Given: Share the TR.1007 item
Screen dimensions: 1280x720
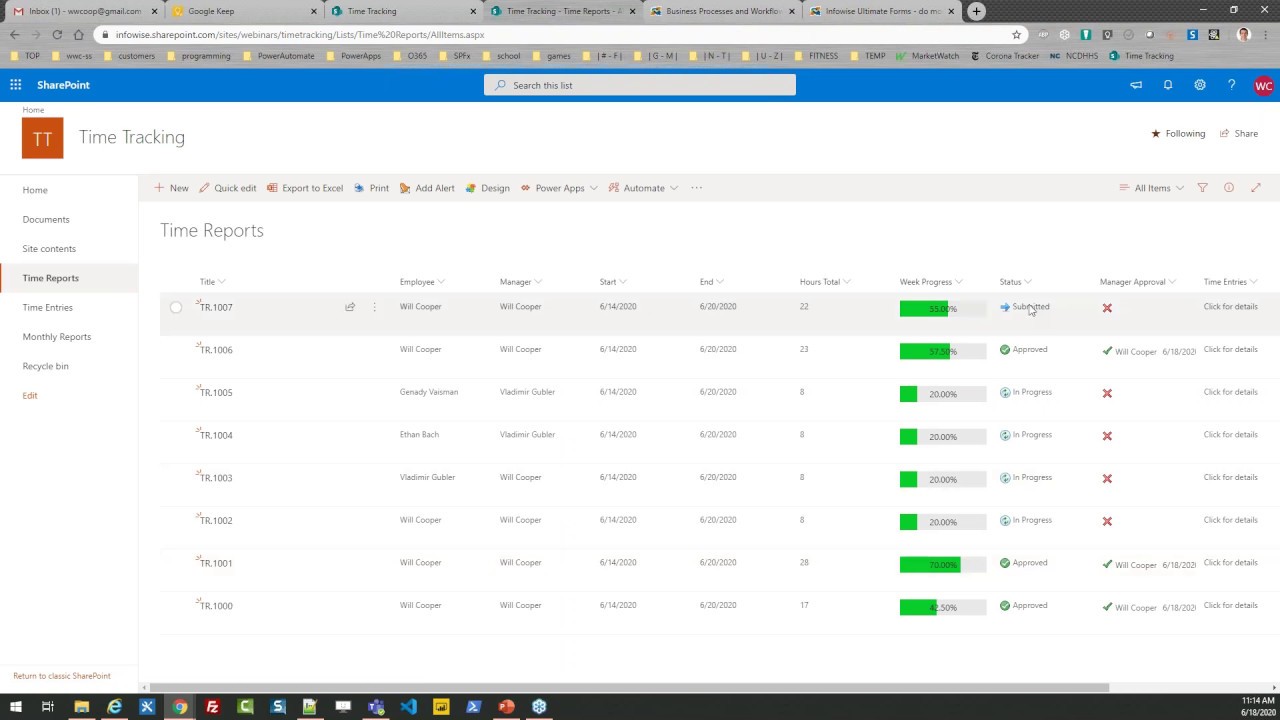Looking at the screenshot, I should tap(350, 307).
